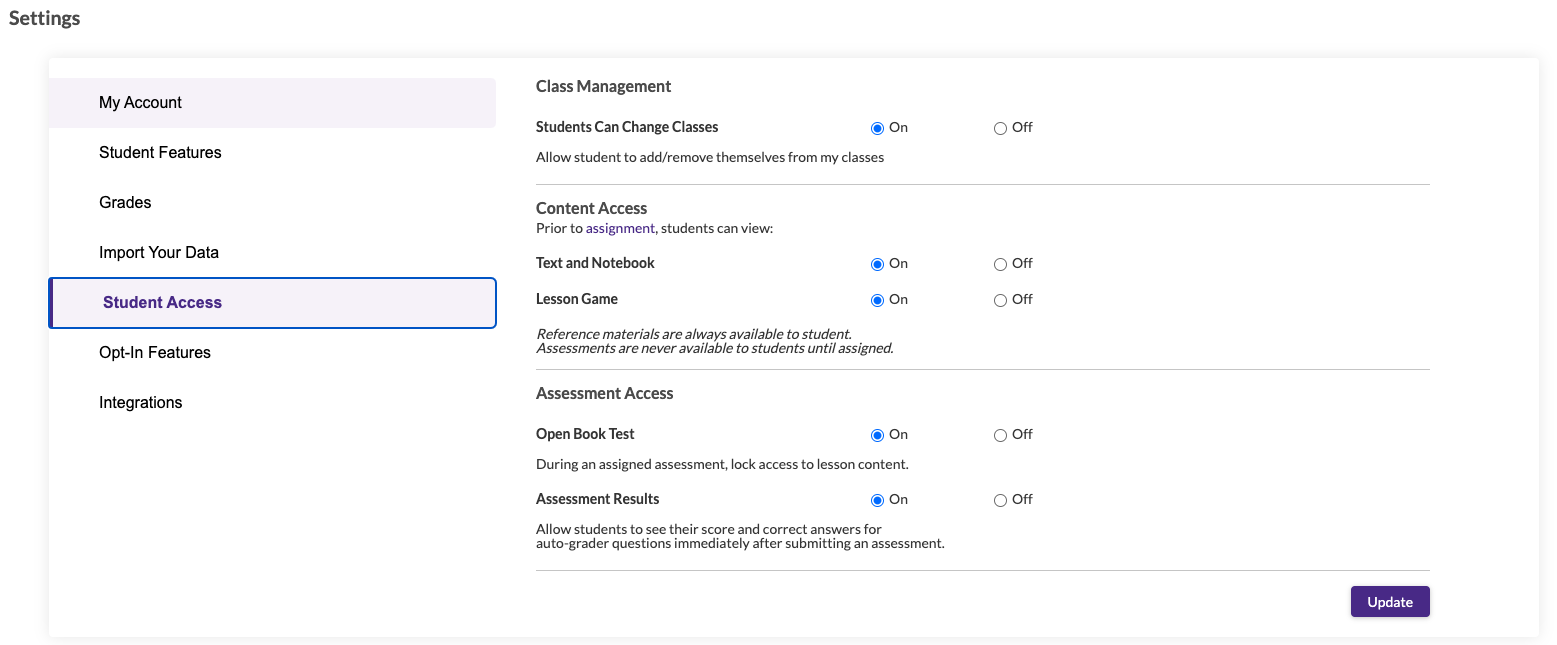Viewport: 1557px width, 645px height.
Task: Turn off Lesson Game viewing
Action: (999, 299)
